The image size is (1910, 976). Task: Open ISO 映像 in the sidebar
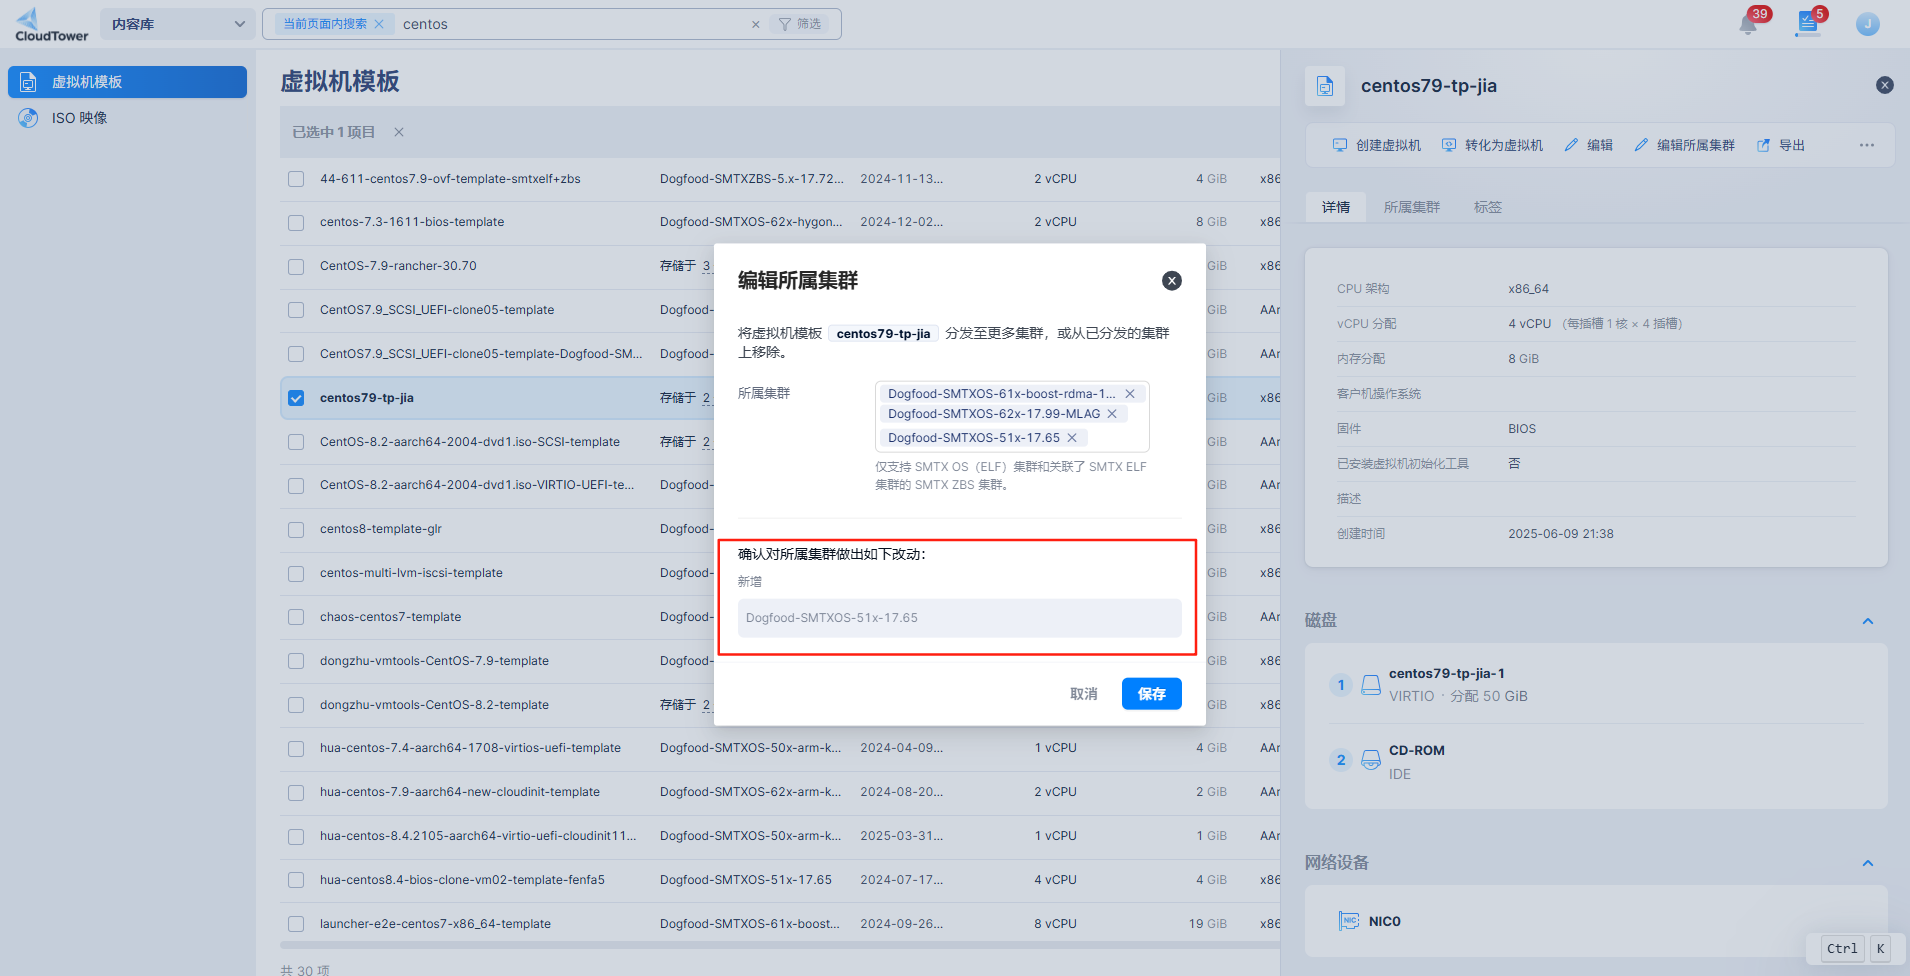tap(79, 118)
